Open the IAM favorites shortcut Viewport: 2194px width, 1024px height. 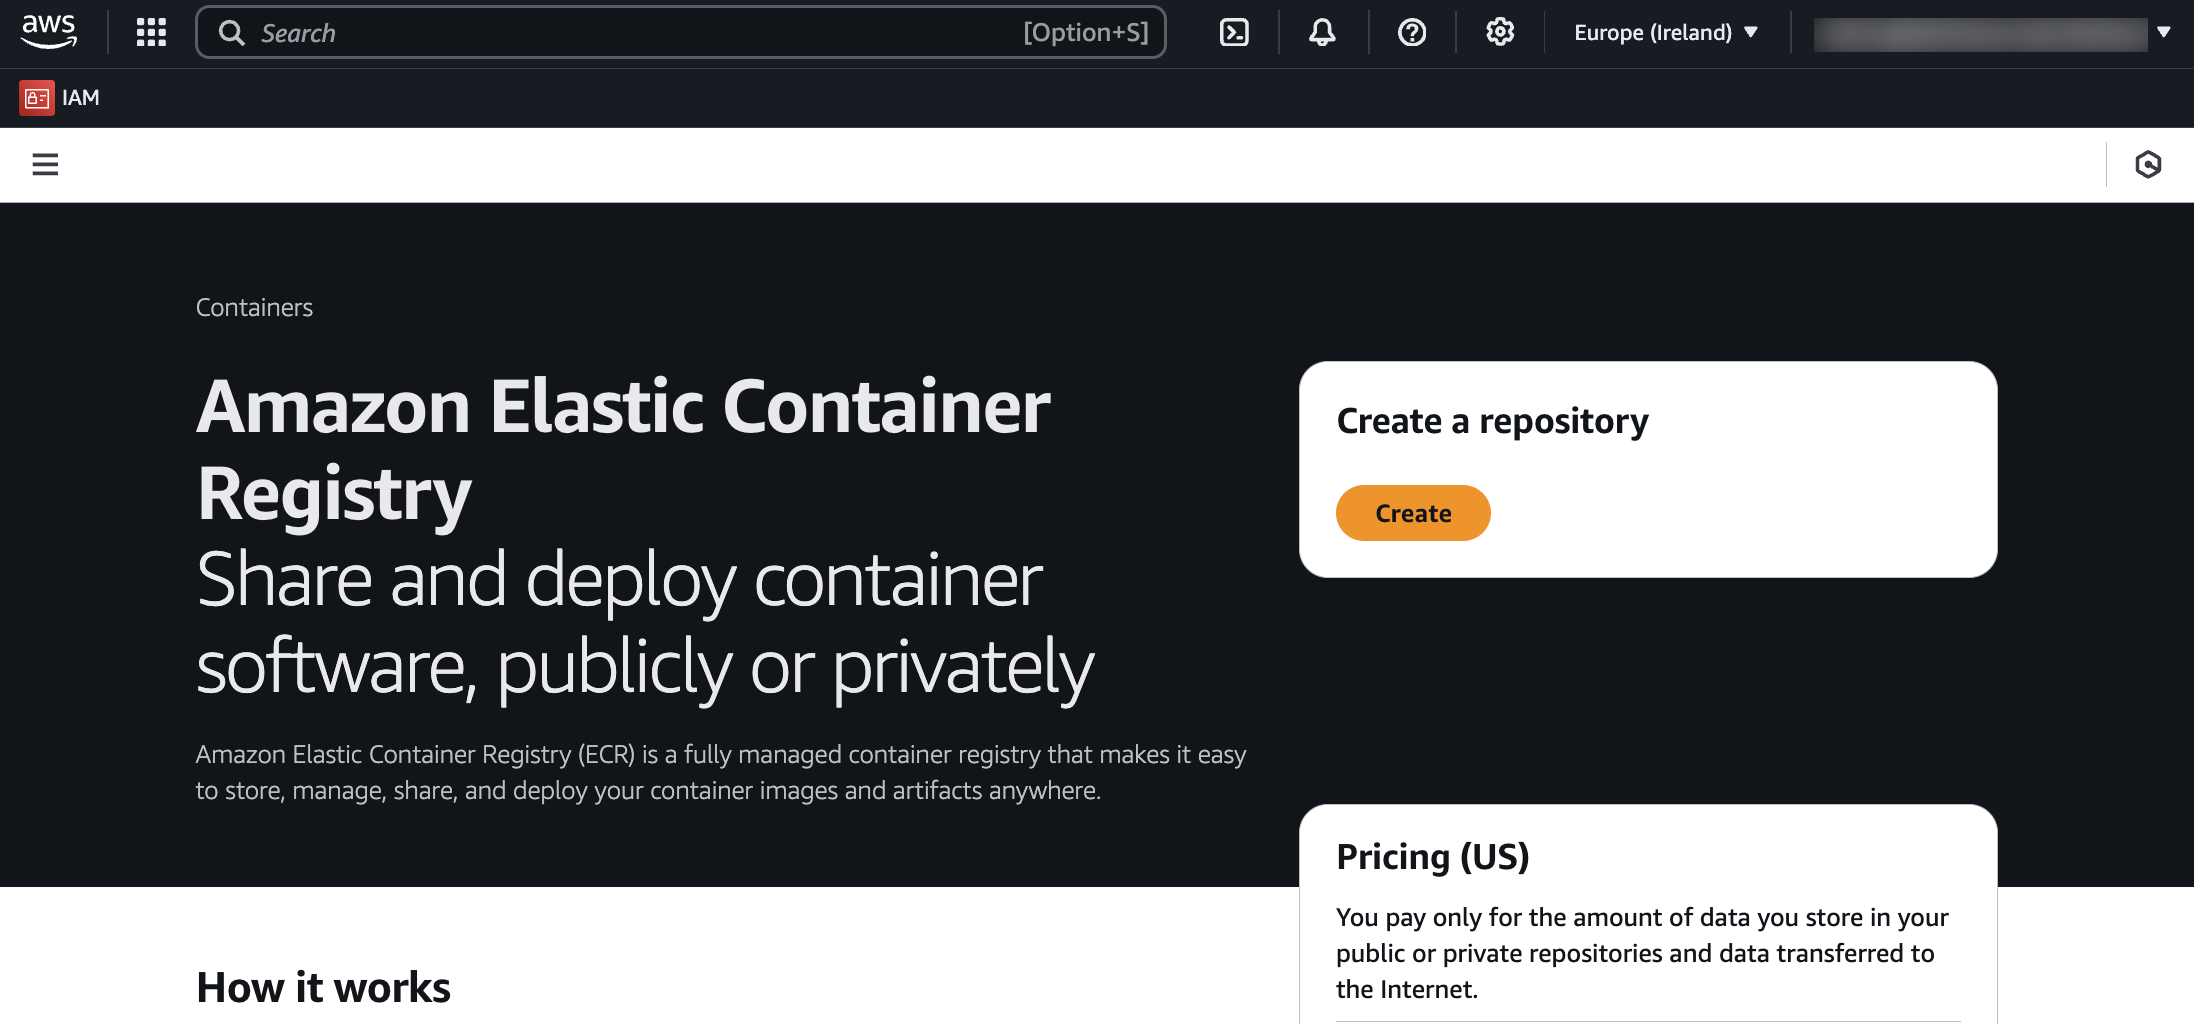61,98
